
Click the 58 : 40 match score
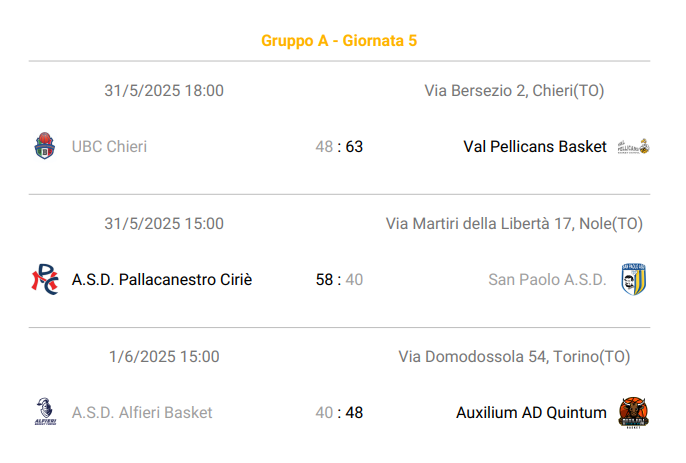[x=339, y=280]
